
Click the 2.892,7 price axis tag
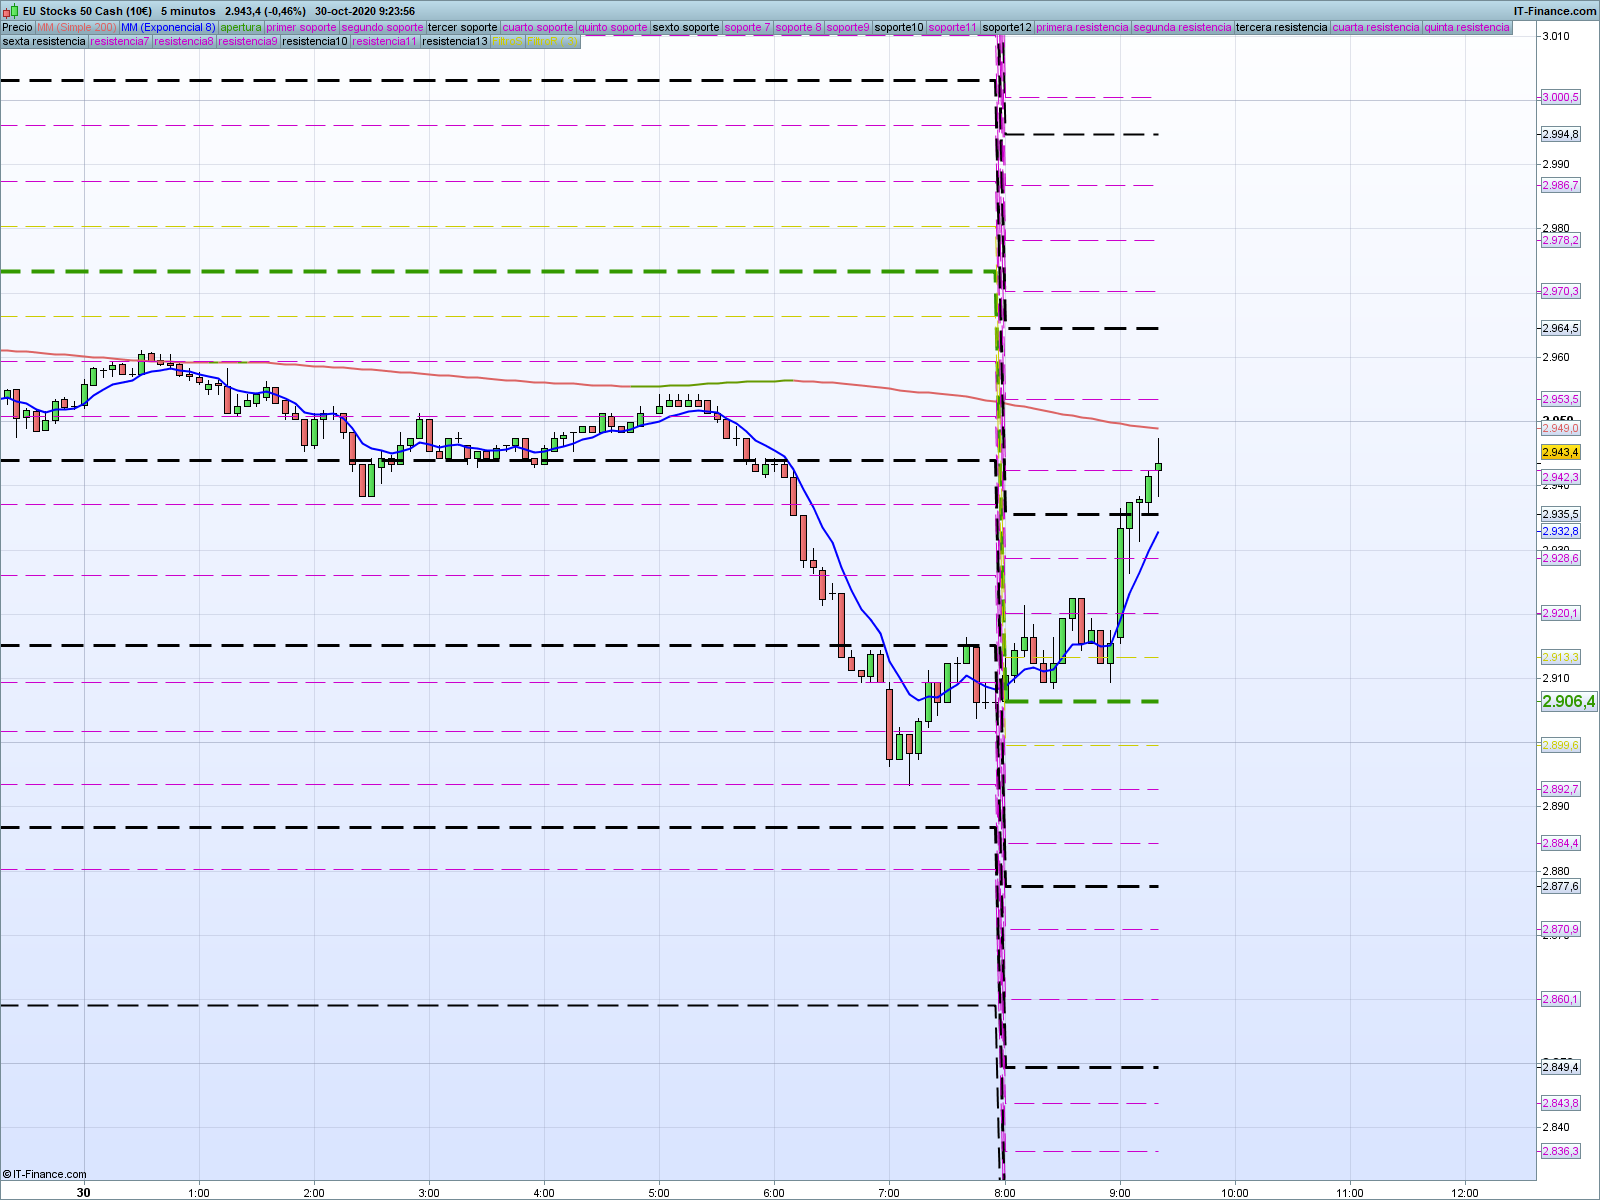[1560, 789]
